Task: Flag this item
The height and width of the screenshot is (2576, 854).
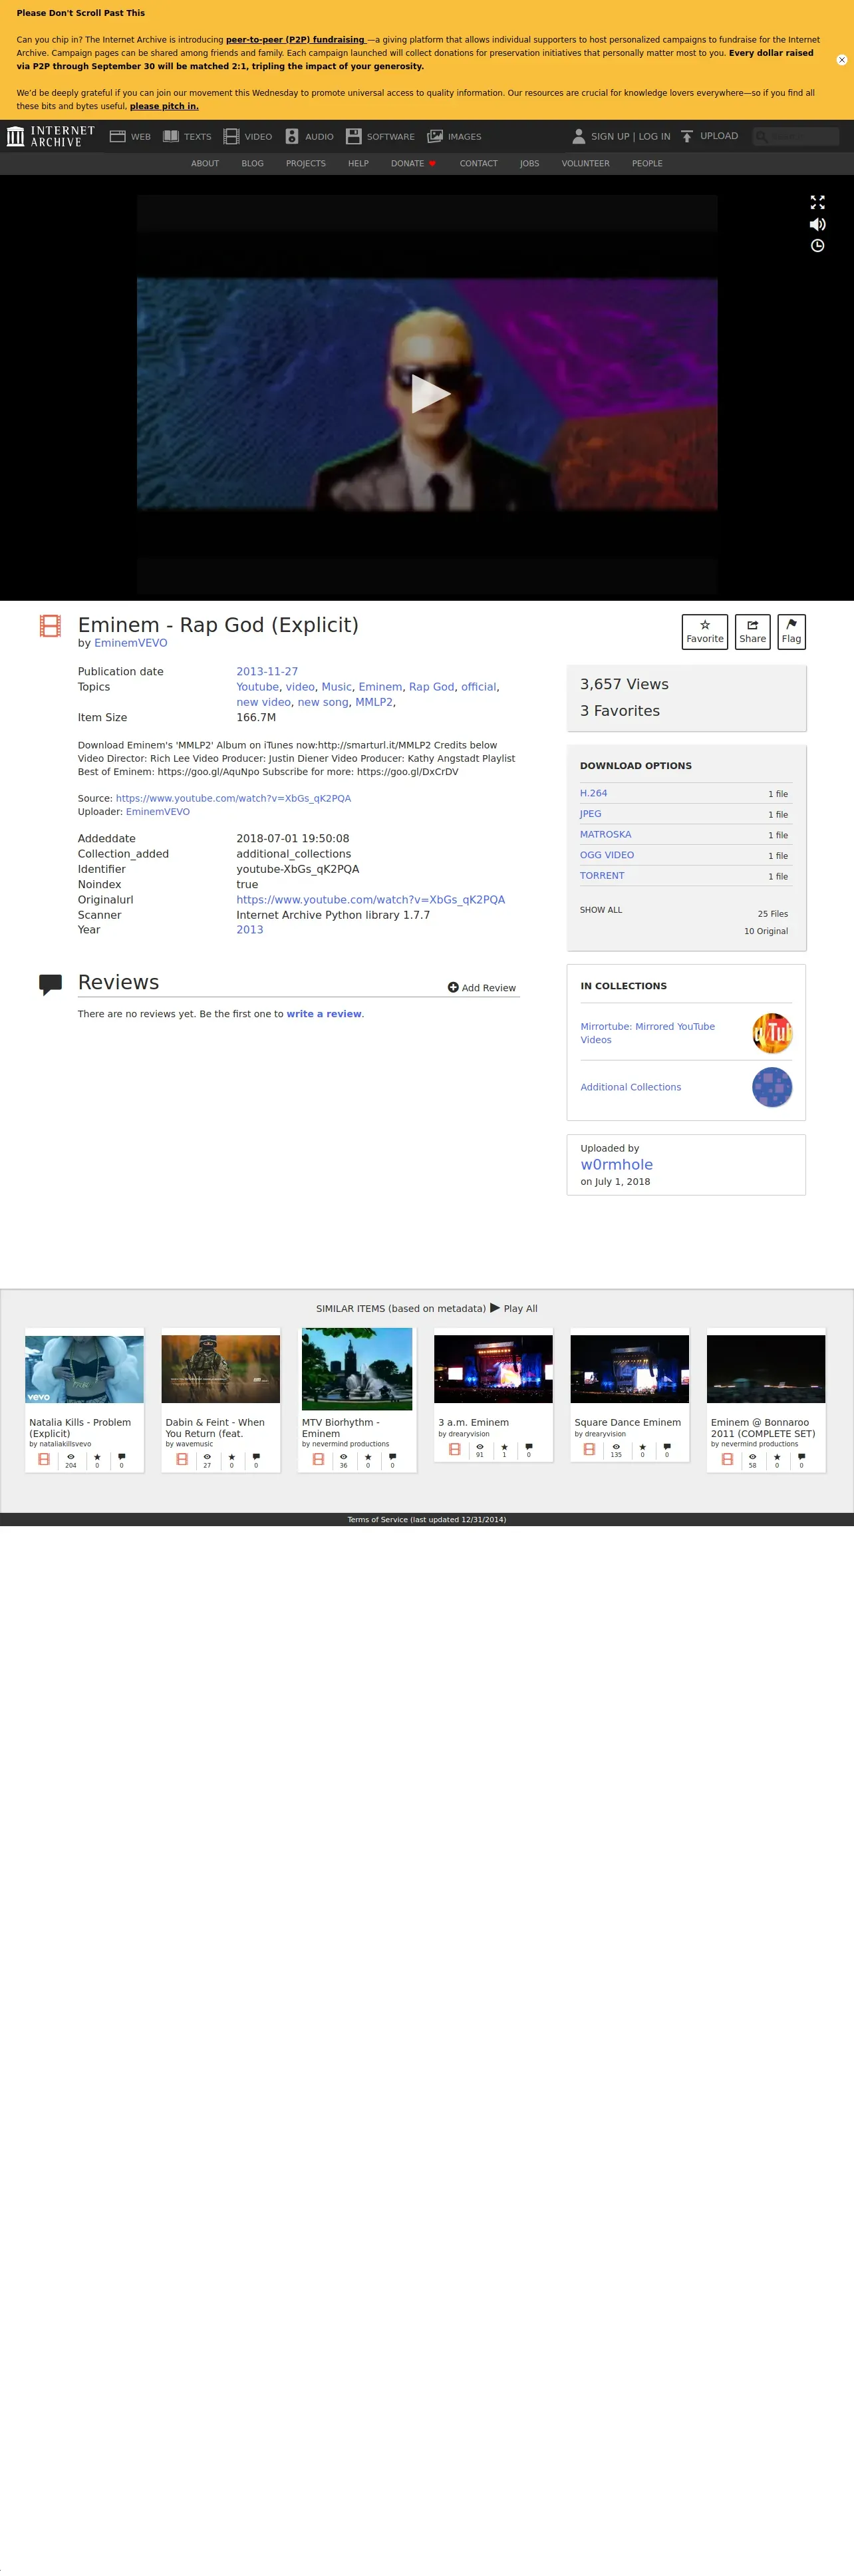Action: click(x=791, y=631)
